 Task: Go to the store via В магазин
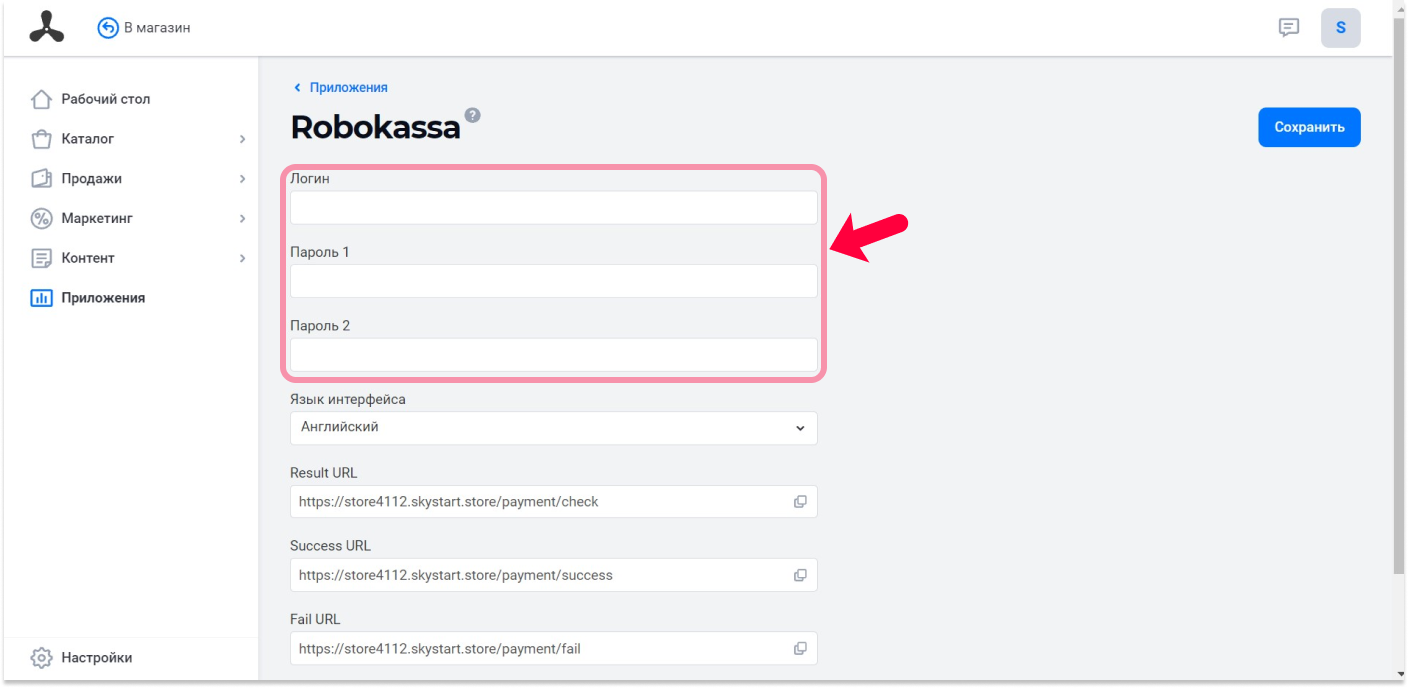[x=157, y=28]
